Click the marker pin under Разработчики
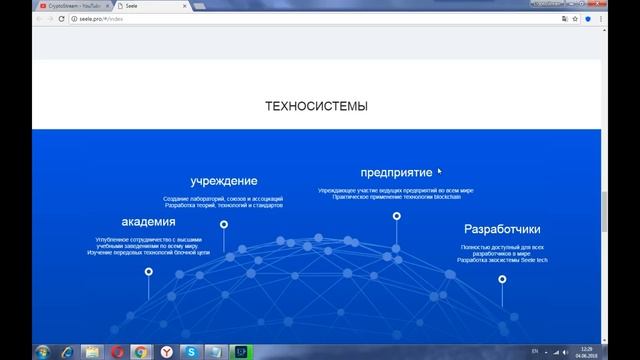The image size is (640, 360). coord(502,279)
